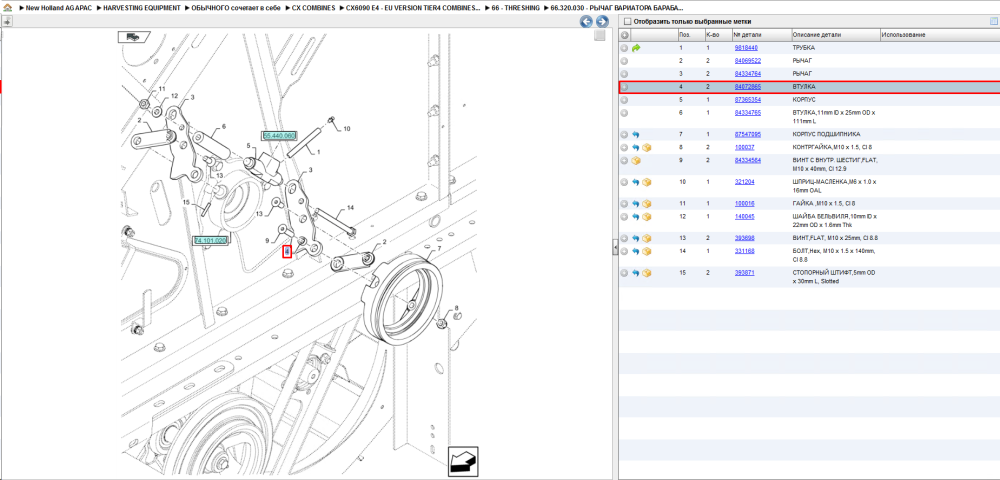Click the vehicle front direction icon
This screenshot has width=1000, height=480.
133,38
